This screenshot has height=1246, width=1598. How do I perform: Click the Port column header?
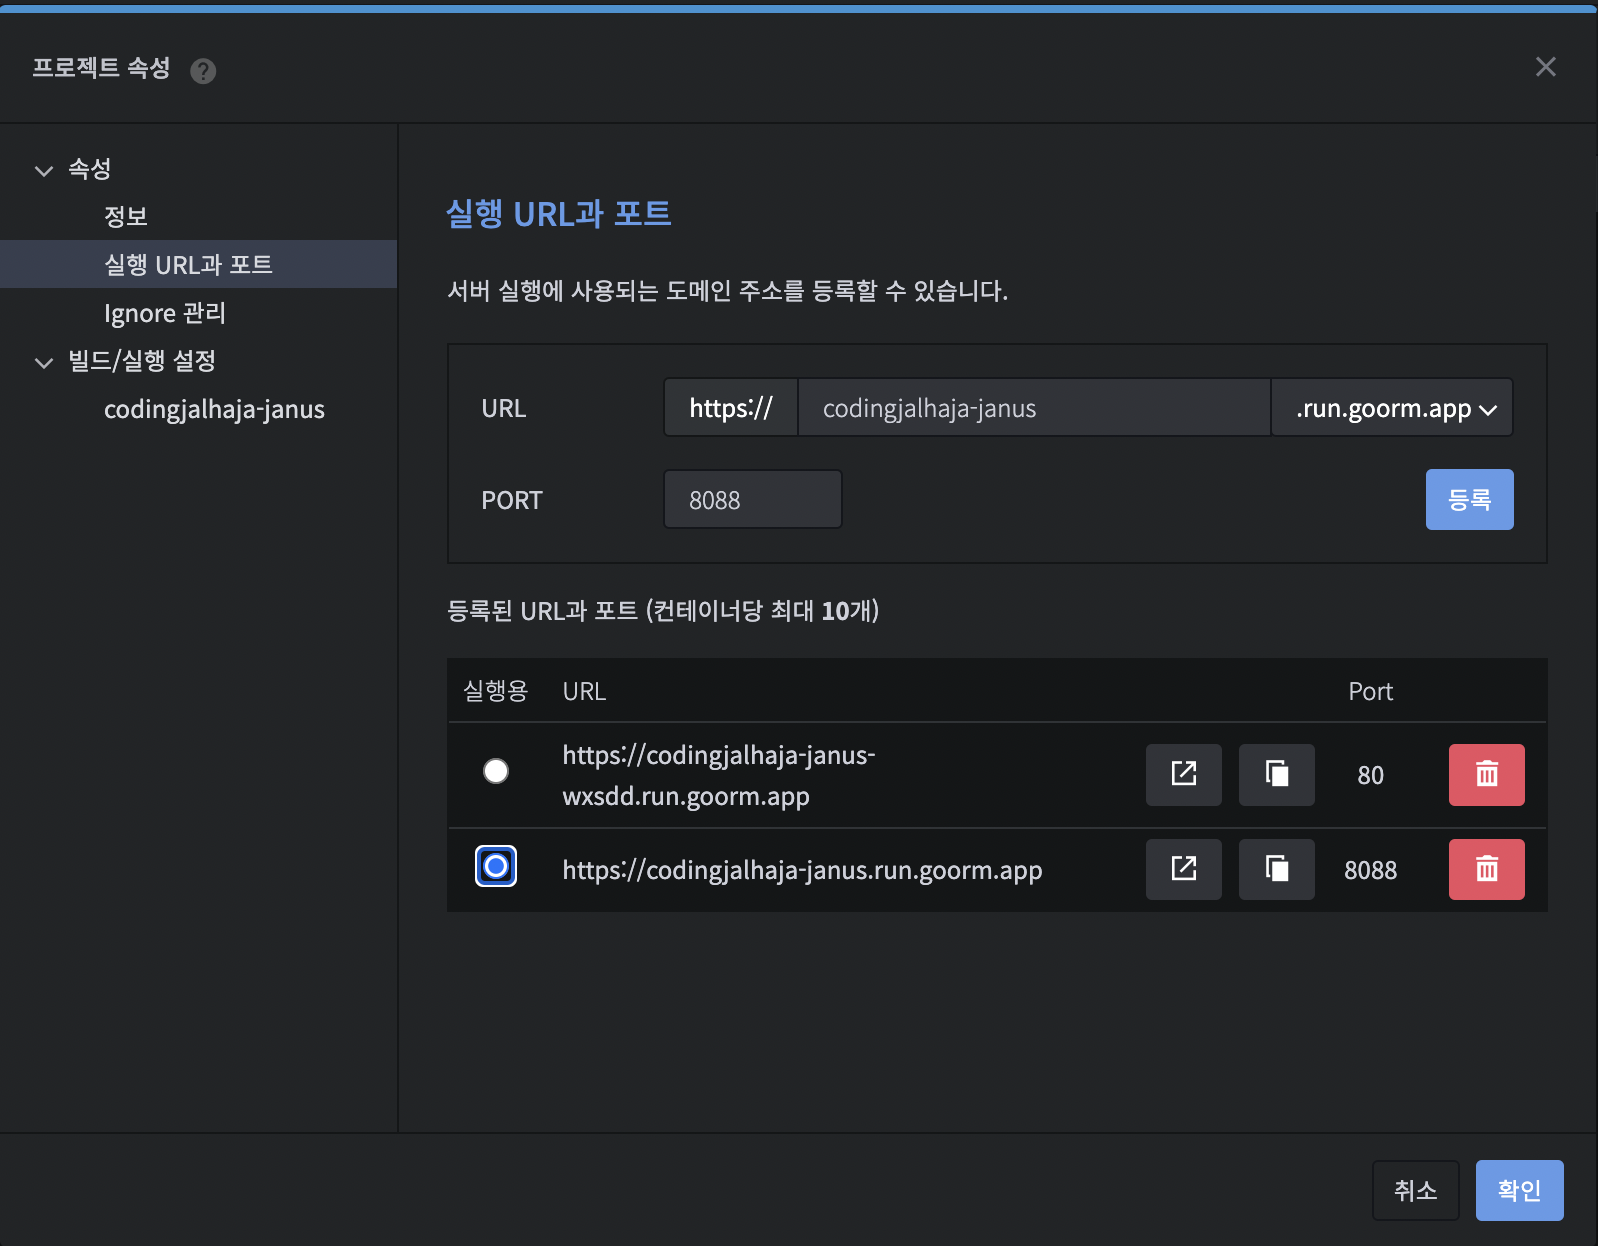click(x=1370, y=691)
